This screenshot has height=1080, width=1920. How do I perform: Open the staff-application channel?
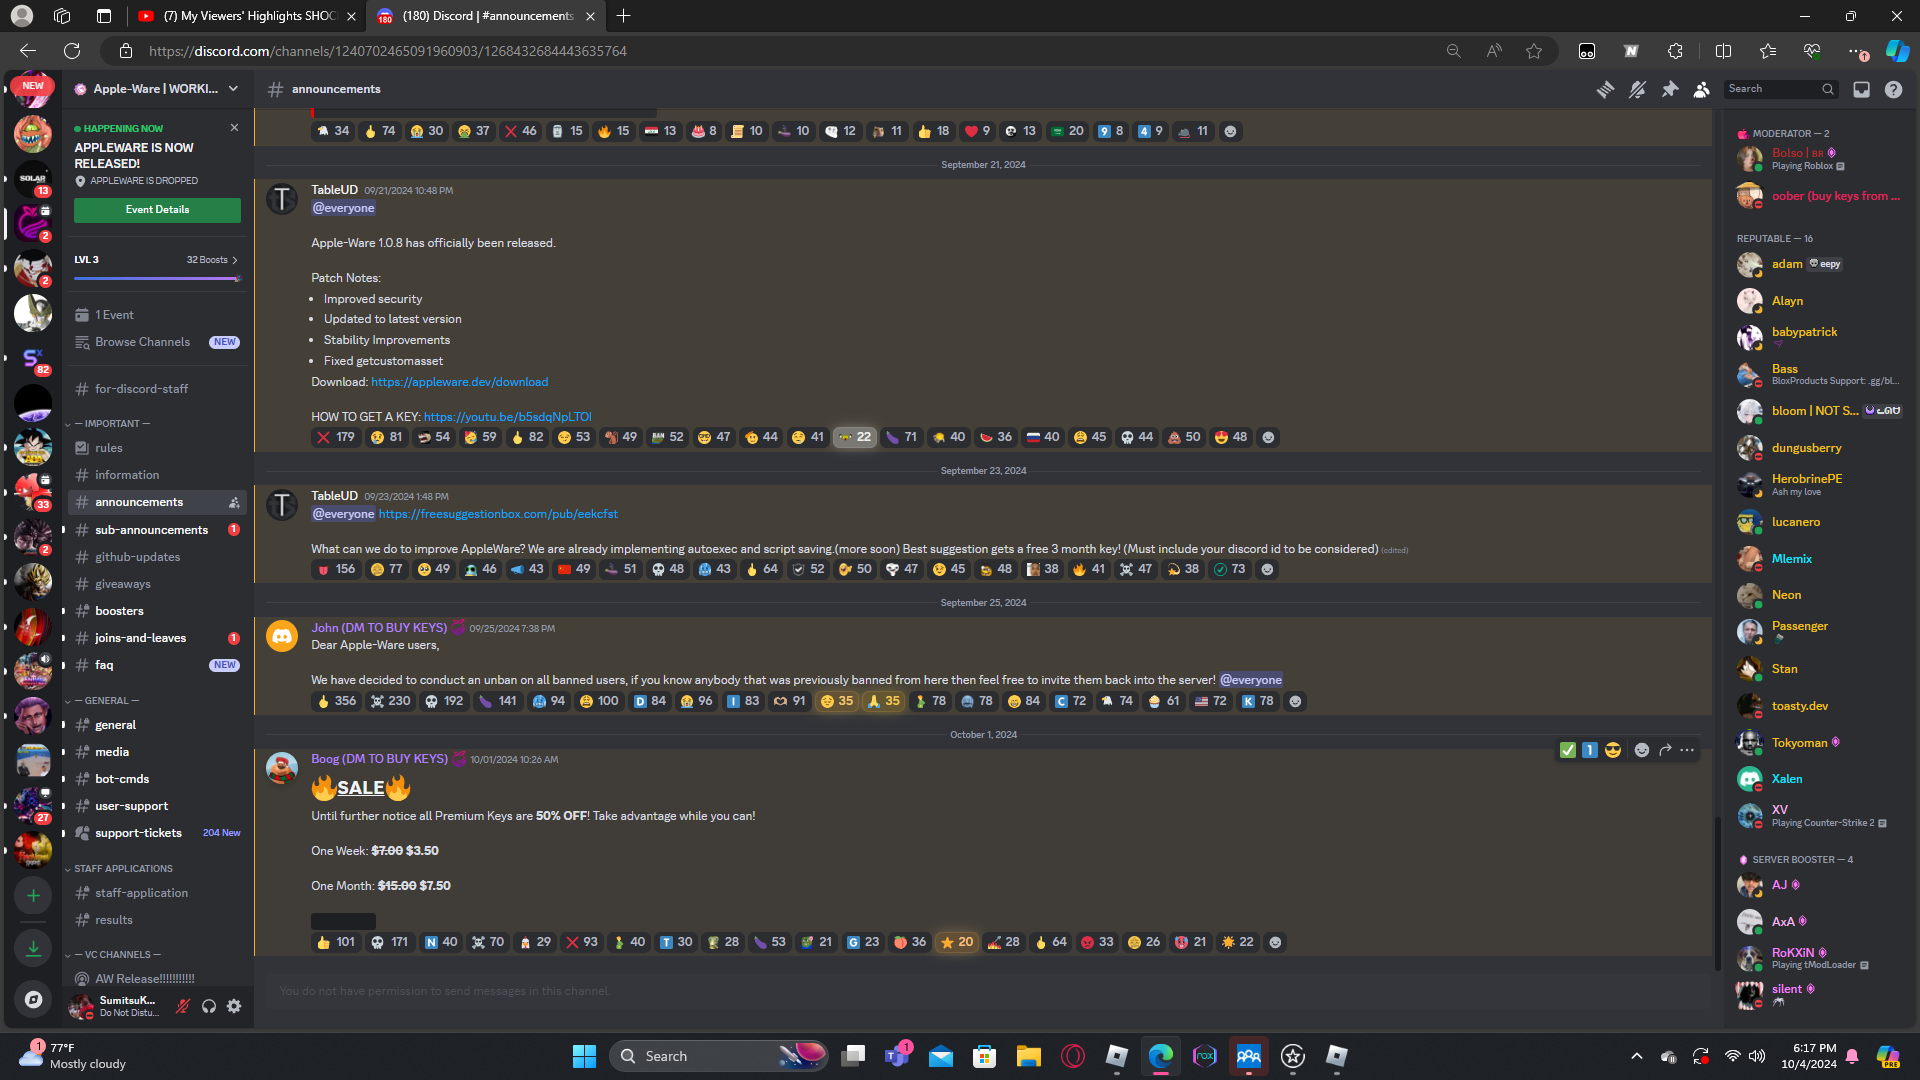tap(157, 893)
